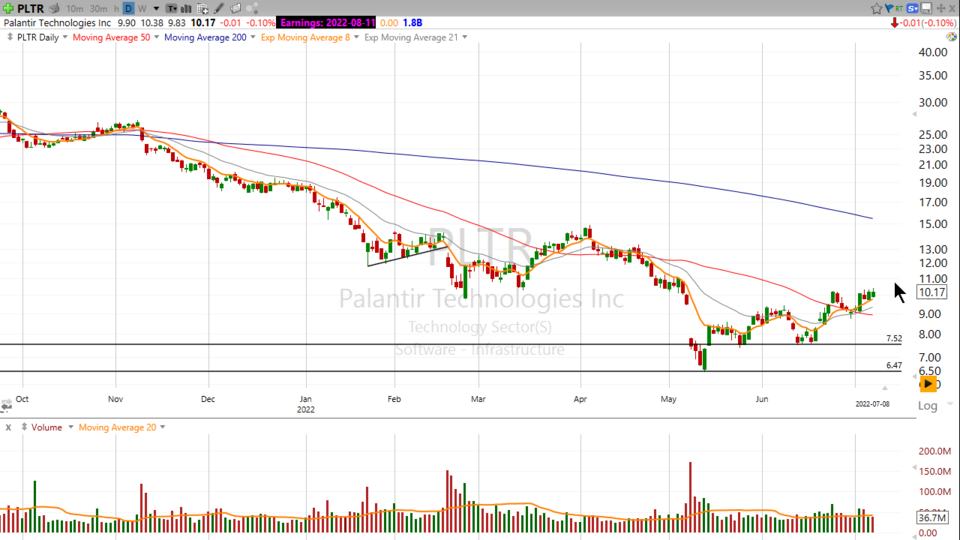Viewport: 960px width, 540px height.
Task: Click the small arrow beside the 30.00 price
Action: click(915, 114)
